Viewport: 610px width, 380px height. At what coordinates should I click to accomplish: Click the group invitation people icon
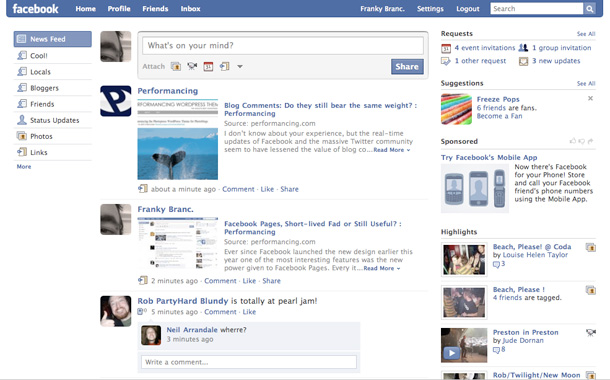coord(524,47)
